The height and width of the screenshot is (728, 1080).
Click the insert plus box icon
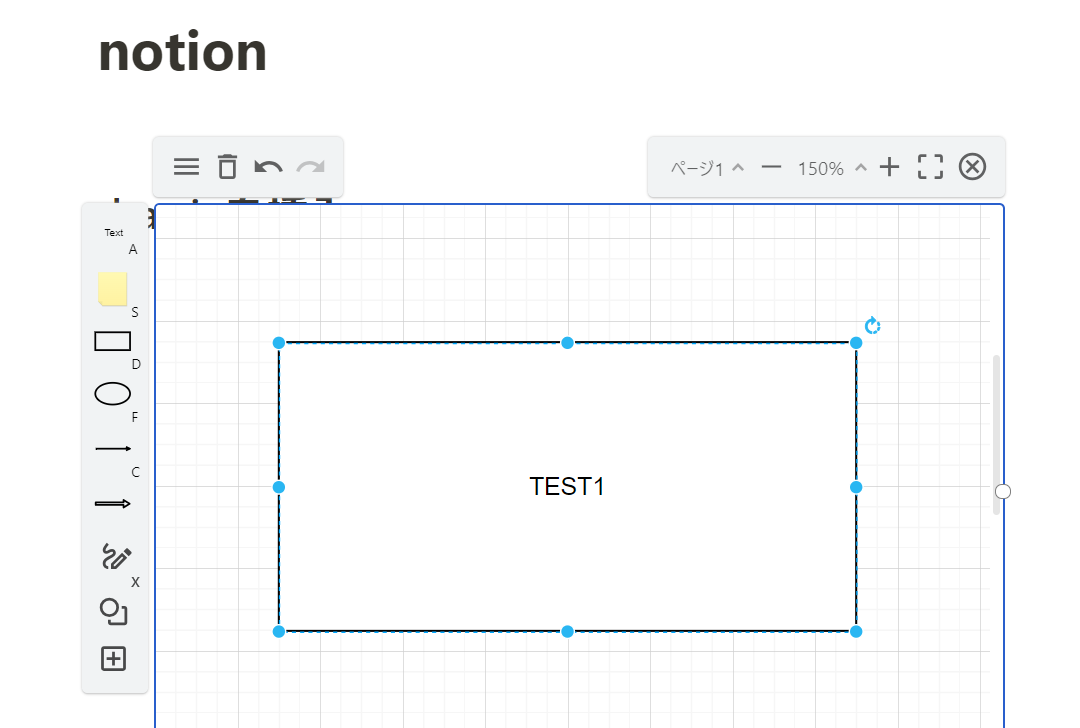point(114,659)
